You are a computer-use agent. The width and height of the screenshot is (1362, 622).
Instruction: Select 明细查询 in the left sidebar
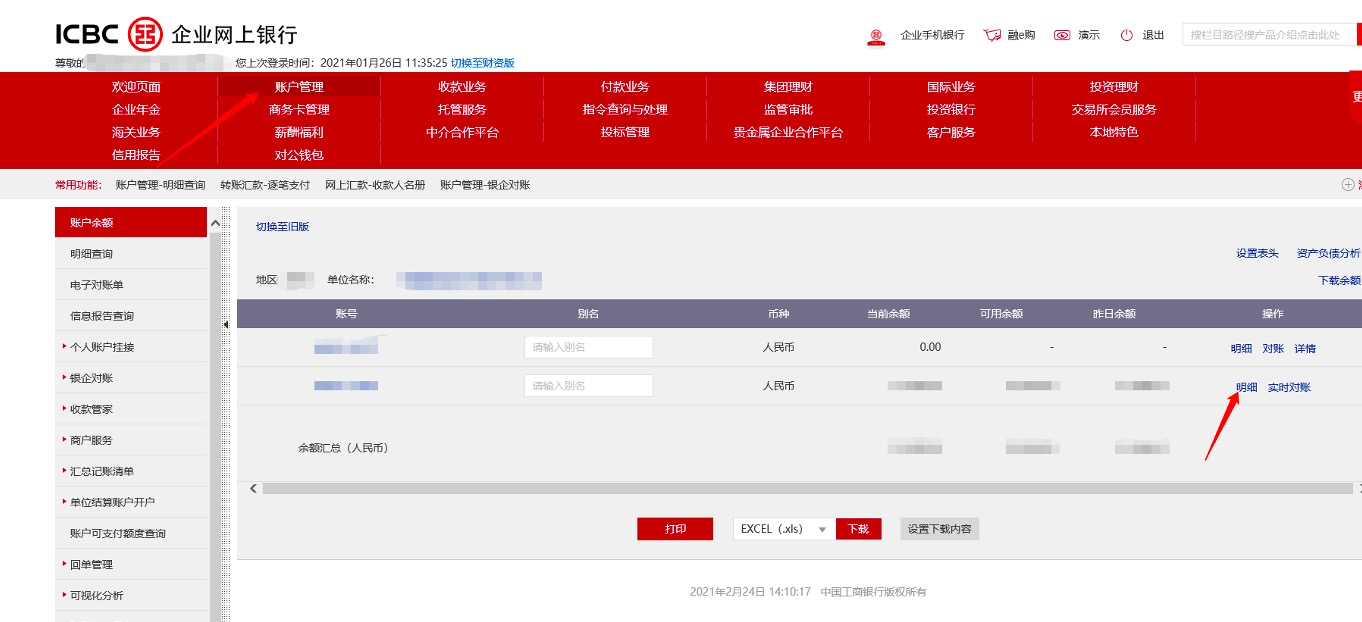pyautogui.click(x=91, y=254)
